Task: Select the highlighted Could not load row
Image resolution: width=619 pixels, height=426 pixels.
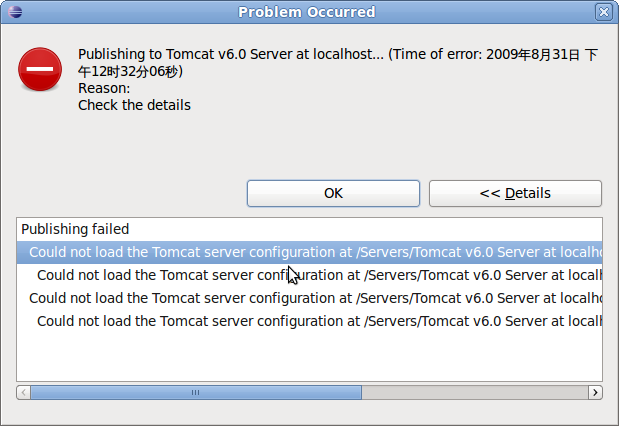Action: click(310, 252)
